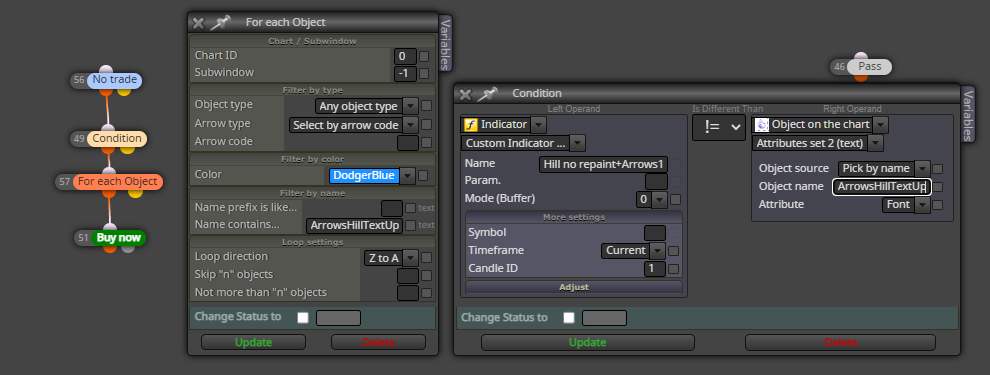Open the Attributes set 2 (text) dropdown
This screenshot has width=990, height=375.
click(875, 143)
